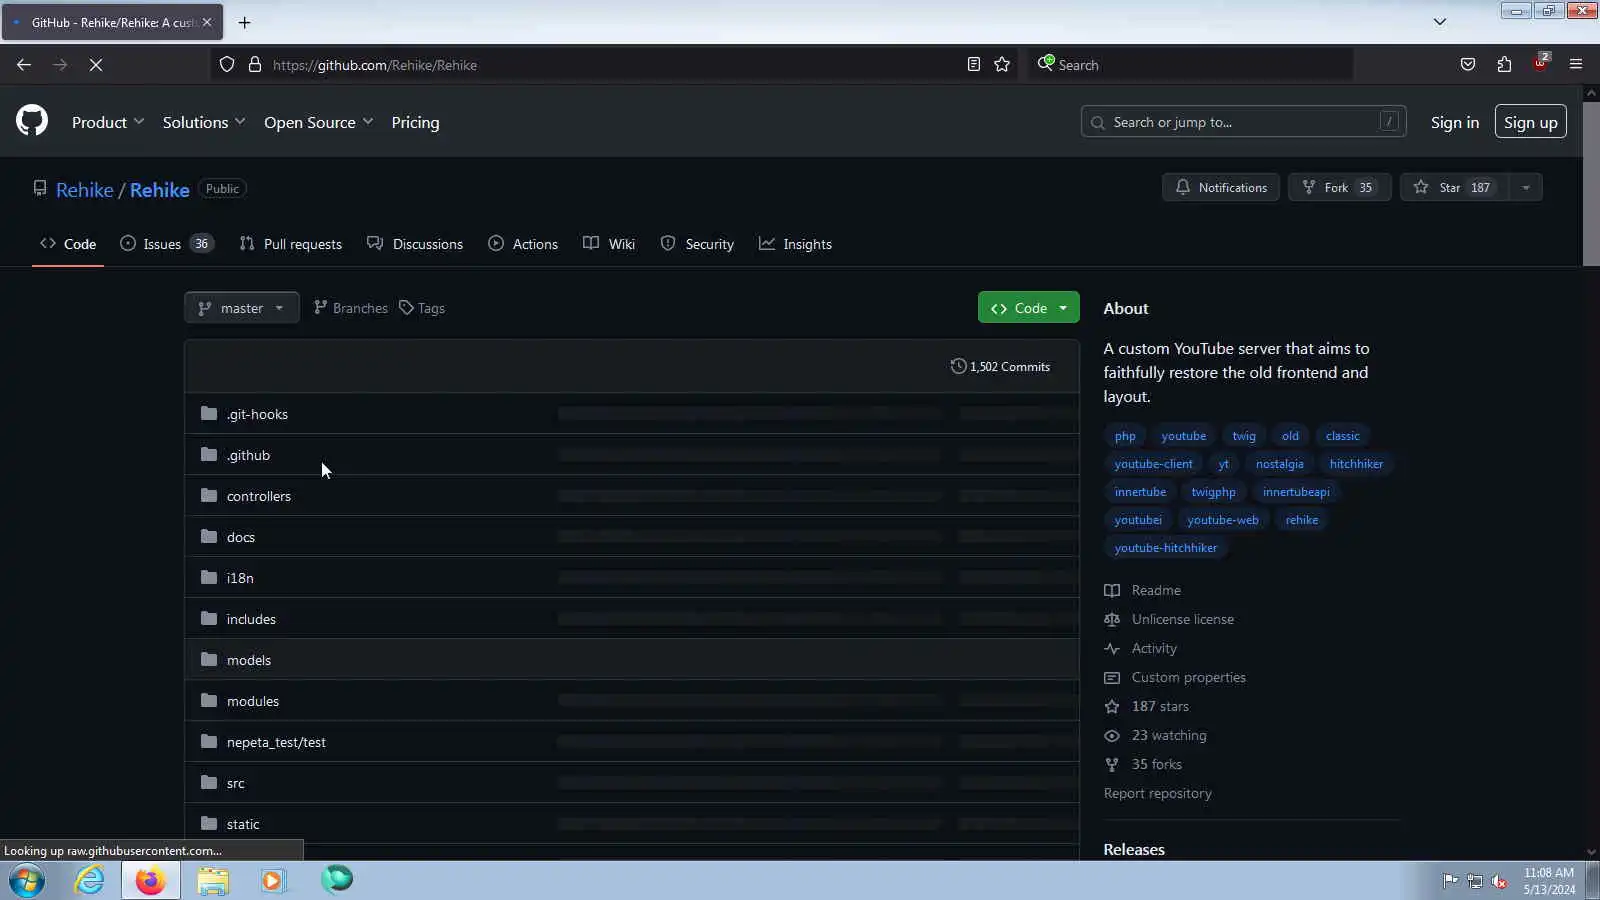Open the Firefox hamburger application menu
The width and height of the screenshot is (1600, 900).
[x=1576, y=65]
